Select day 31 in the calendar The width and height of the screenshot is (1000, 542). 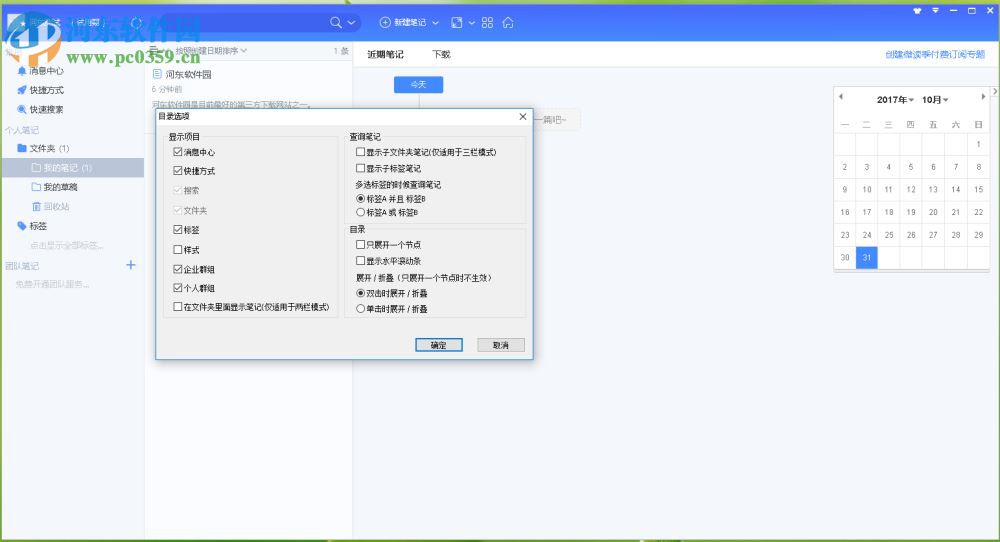[867, 258]
